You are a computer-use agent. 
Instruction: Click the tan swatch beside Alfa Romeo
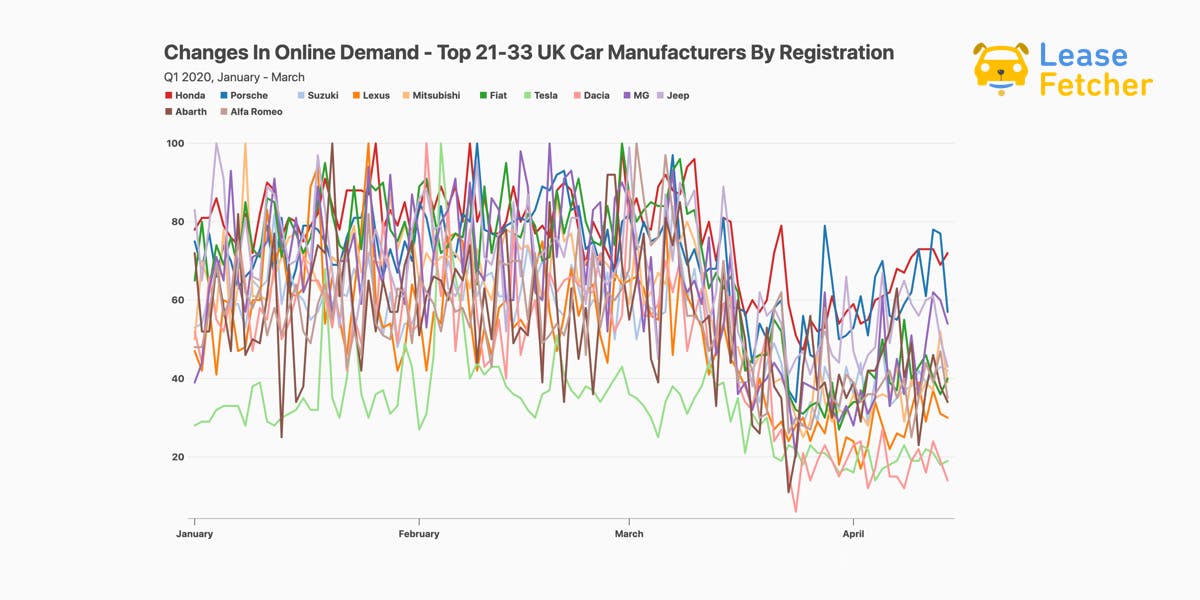224,112
